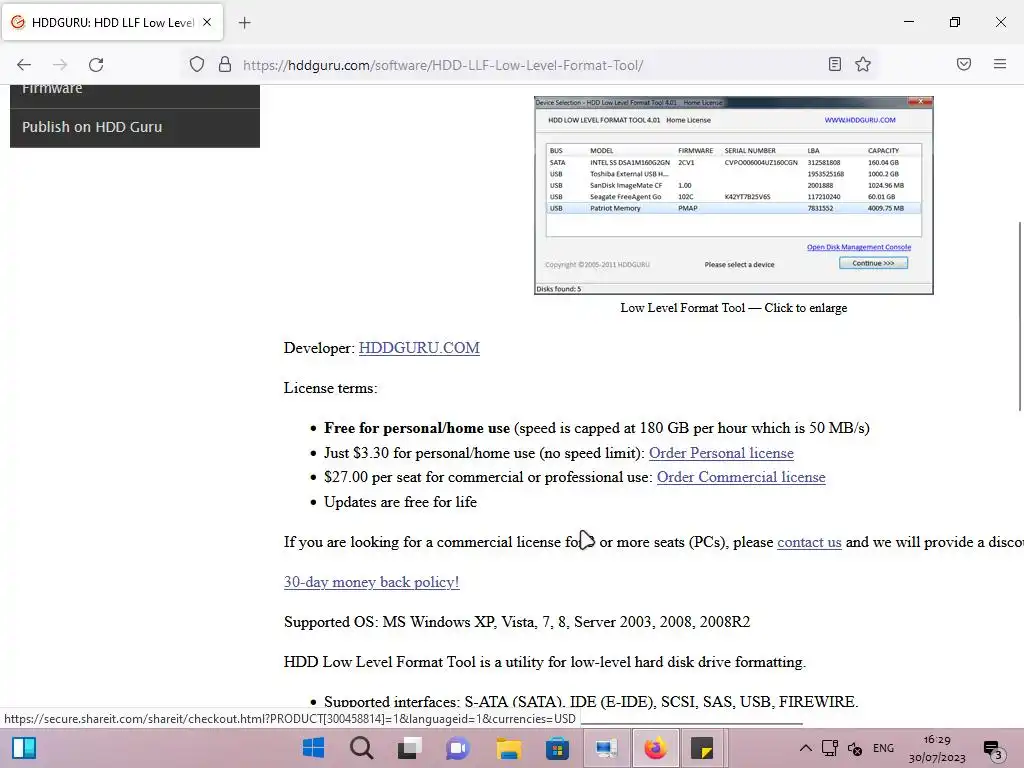Save page to Pocket
This screenshot has height=768, width=1024.
pyautogui.click(x=963, y=64)
